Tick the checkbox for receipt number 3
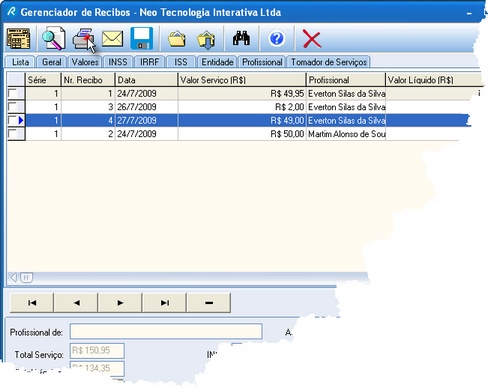The image size is (488, 391). (13, 107)
